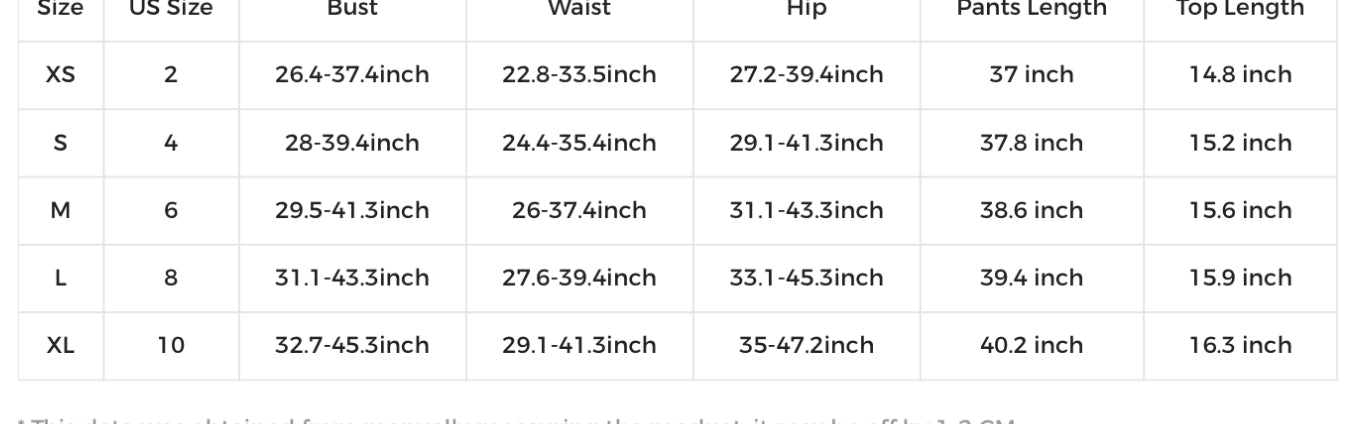Viewport: 1354px width, 424px height.
Task: Click the M size label cell
Action: click(x=60, y=210)
